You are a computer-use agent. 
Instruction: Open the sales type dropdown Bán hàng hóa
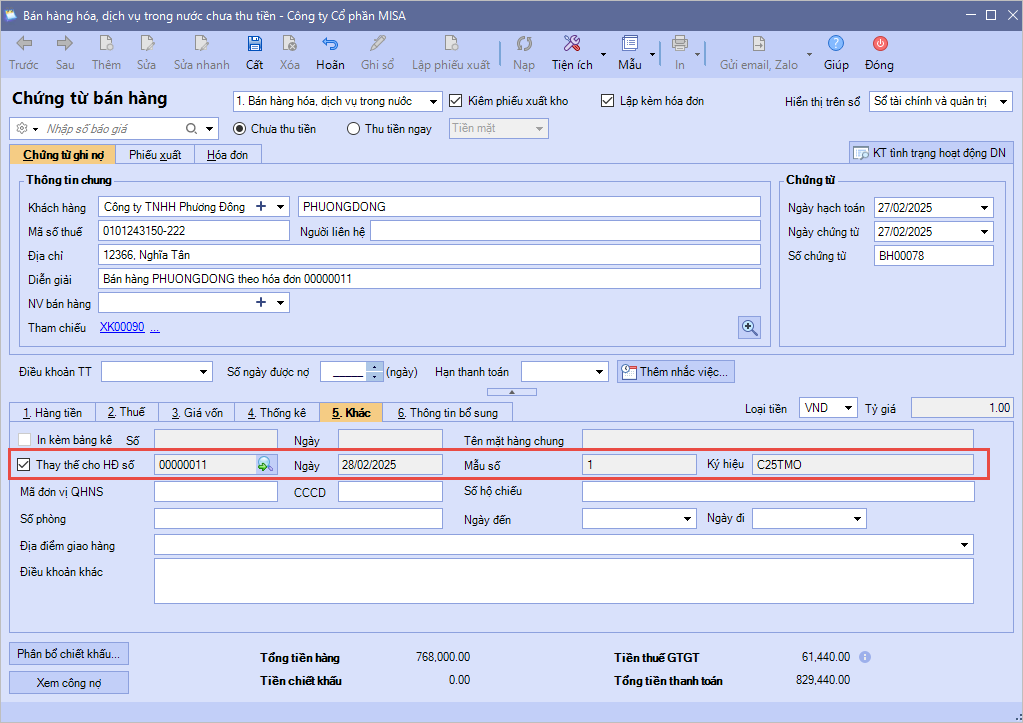(433, 101)
